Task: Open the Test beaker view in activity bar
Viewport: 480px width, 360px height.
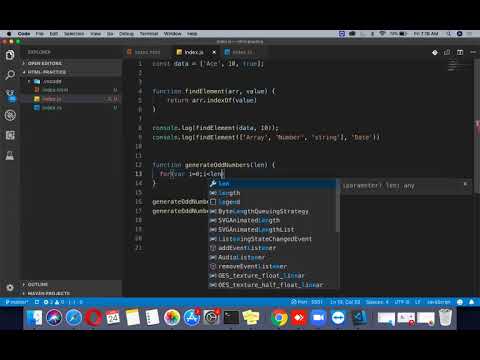Action: tap(10, 155)
